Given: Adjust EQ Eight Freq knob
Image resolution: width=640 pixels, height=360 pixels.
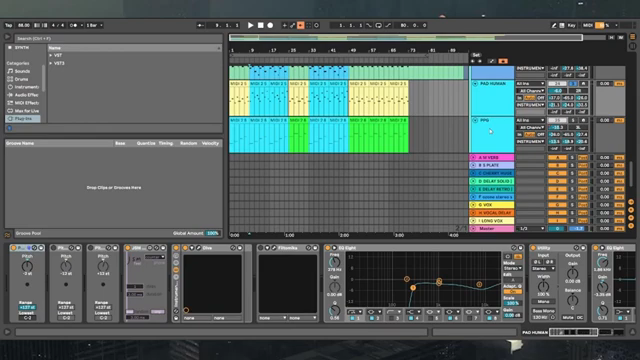Looking at the screenshot, I should pos(334,262).
